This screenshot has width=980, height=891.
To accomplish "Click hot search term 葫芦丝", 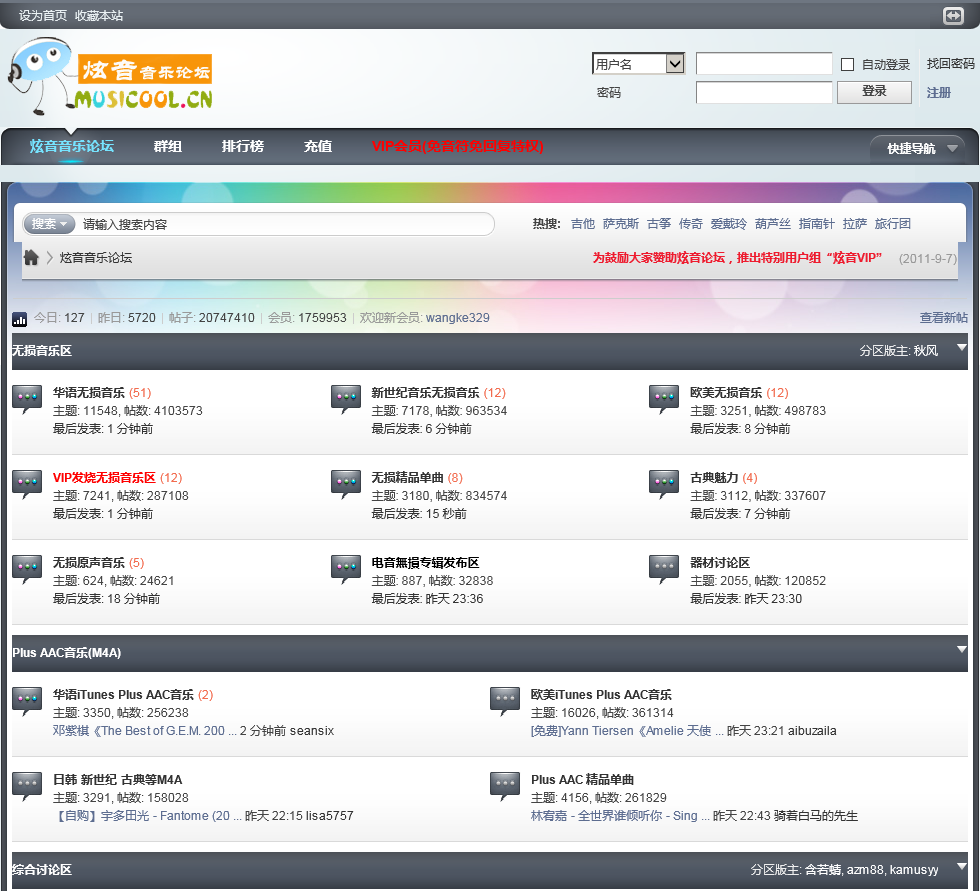I will pos(772,224).
